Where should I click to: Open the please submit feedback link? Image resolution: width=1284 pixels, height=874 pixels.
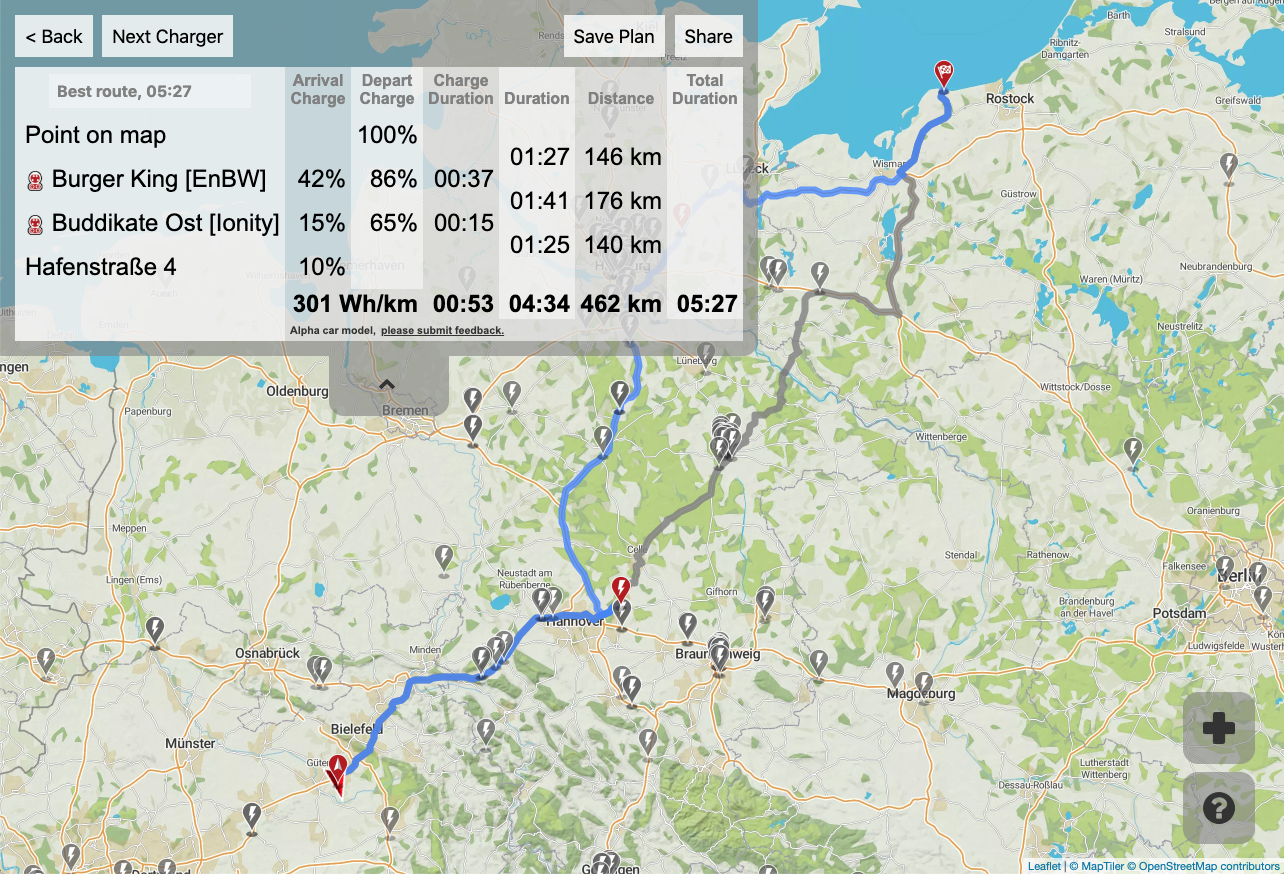[x=442, y=330]
